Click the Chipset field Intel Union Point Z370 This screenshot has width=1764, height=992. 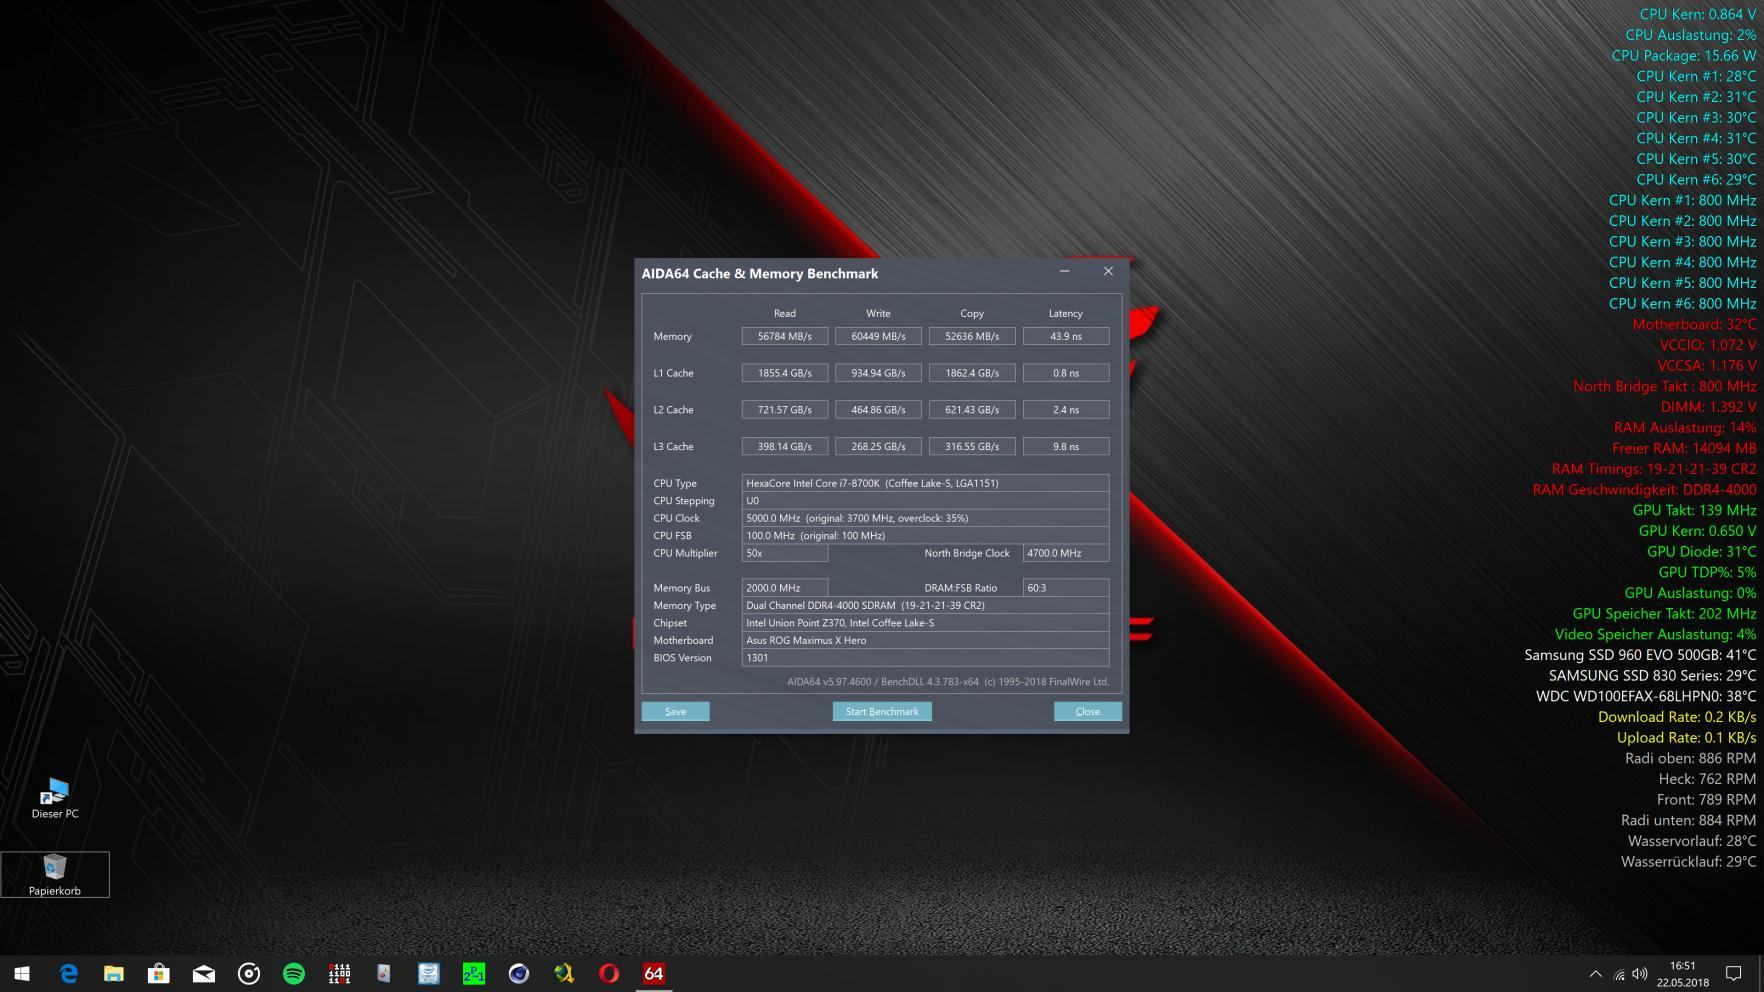tap(925, 623)
